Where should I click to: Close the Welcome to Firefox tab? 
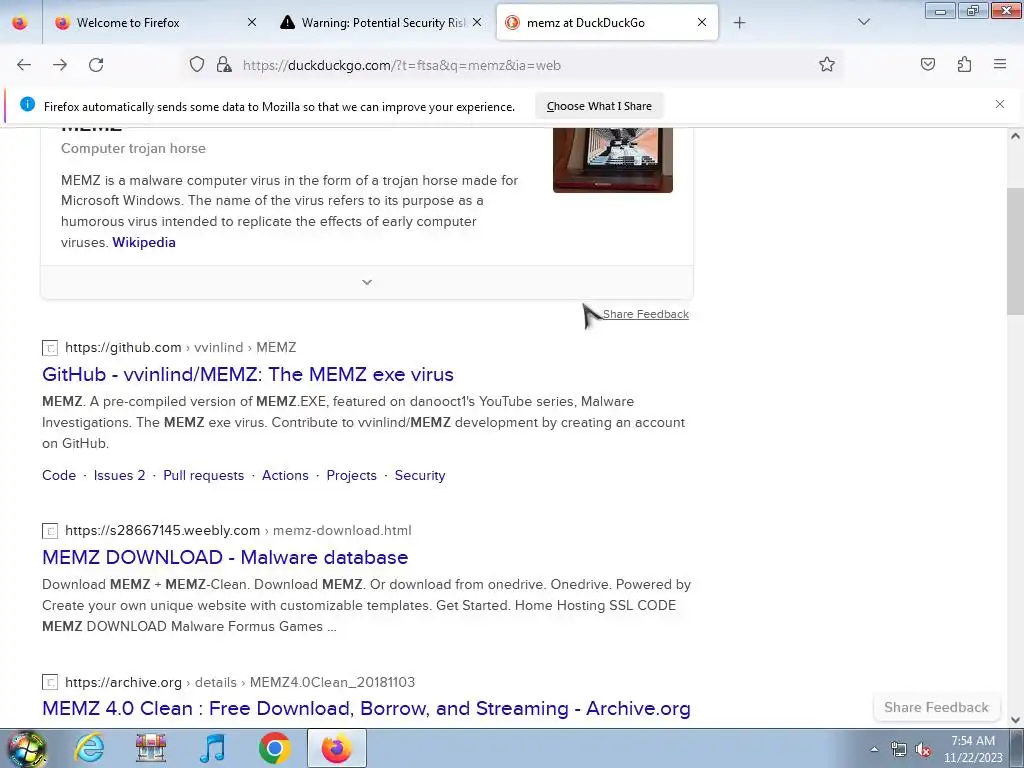pyautogui.click(x=252, y=22)
